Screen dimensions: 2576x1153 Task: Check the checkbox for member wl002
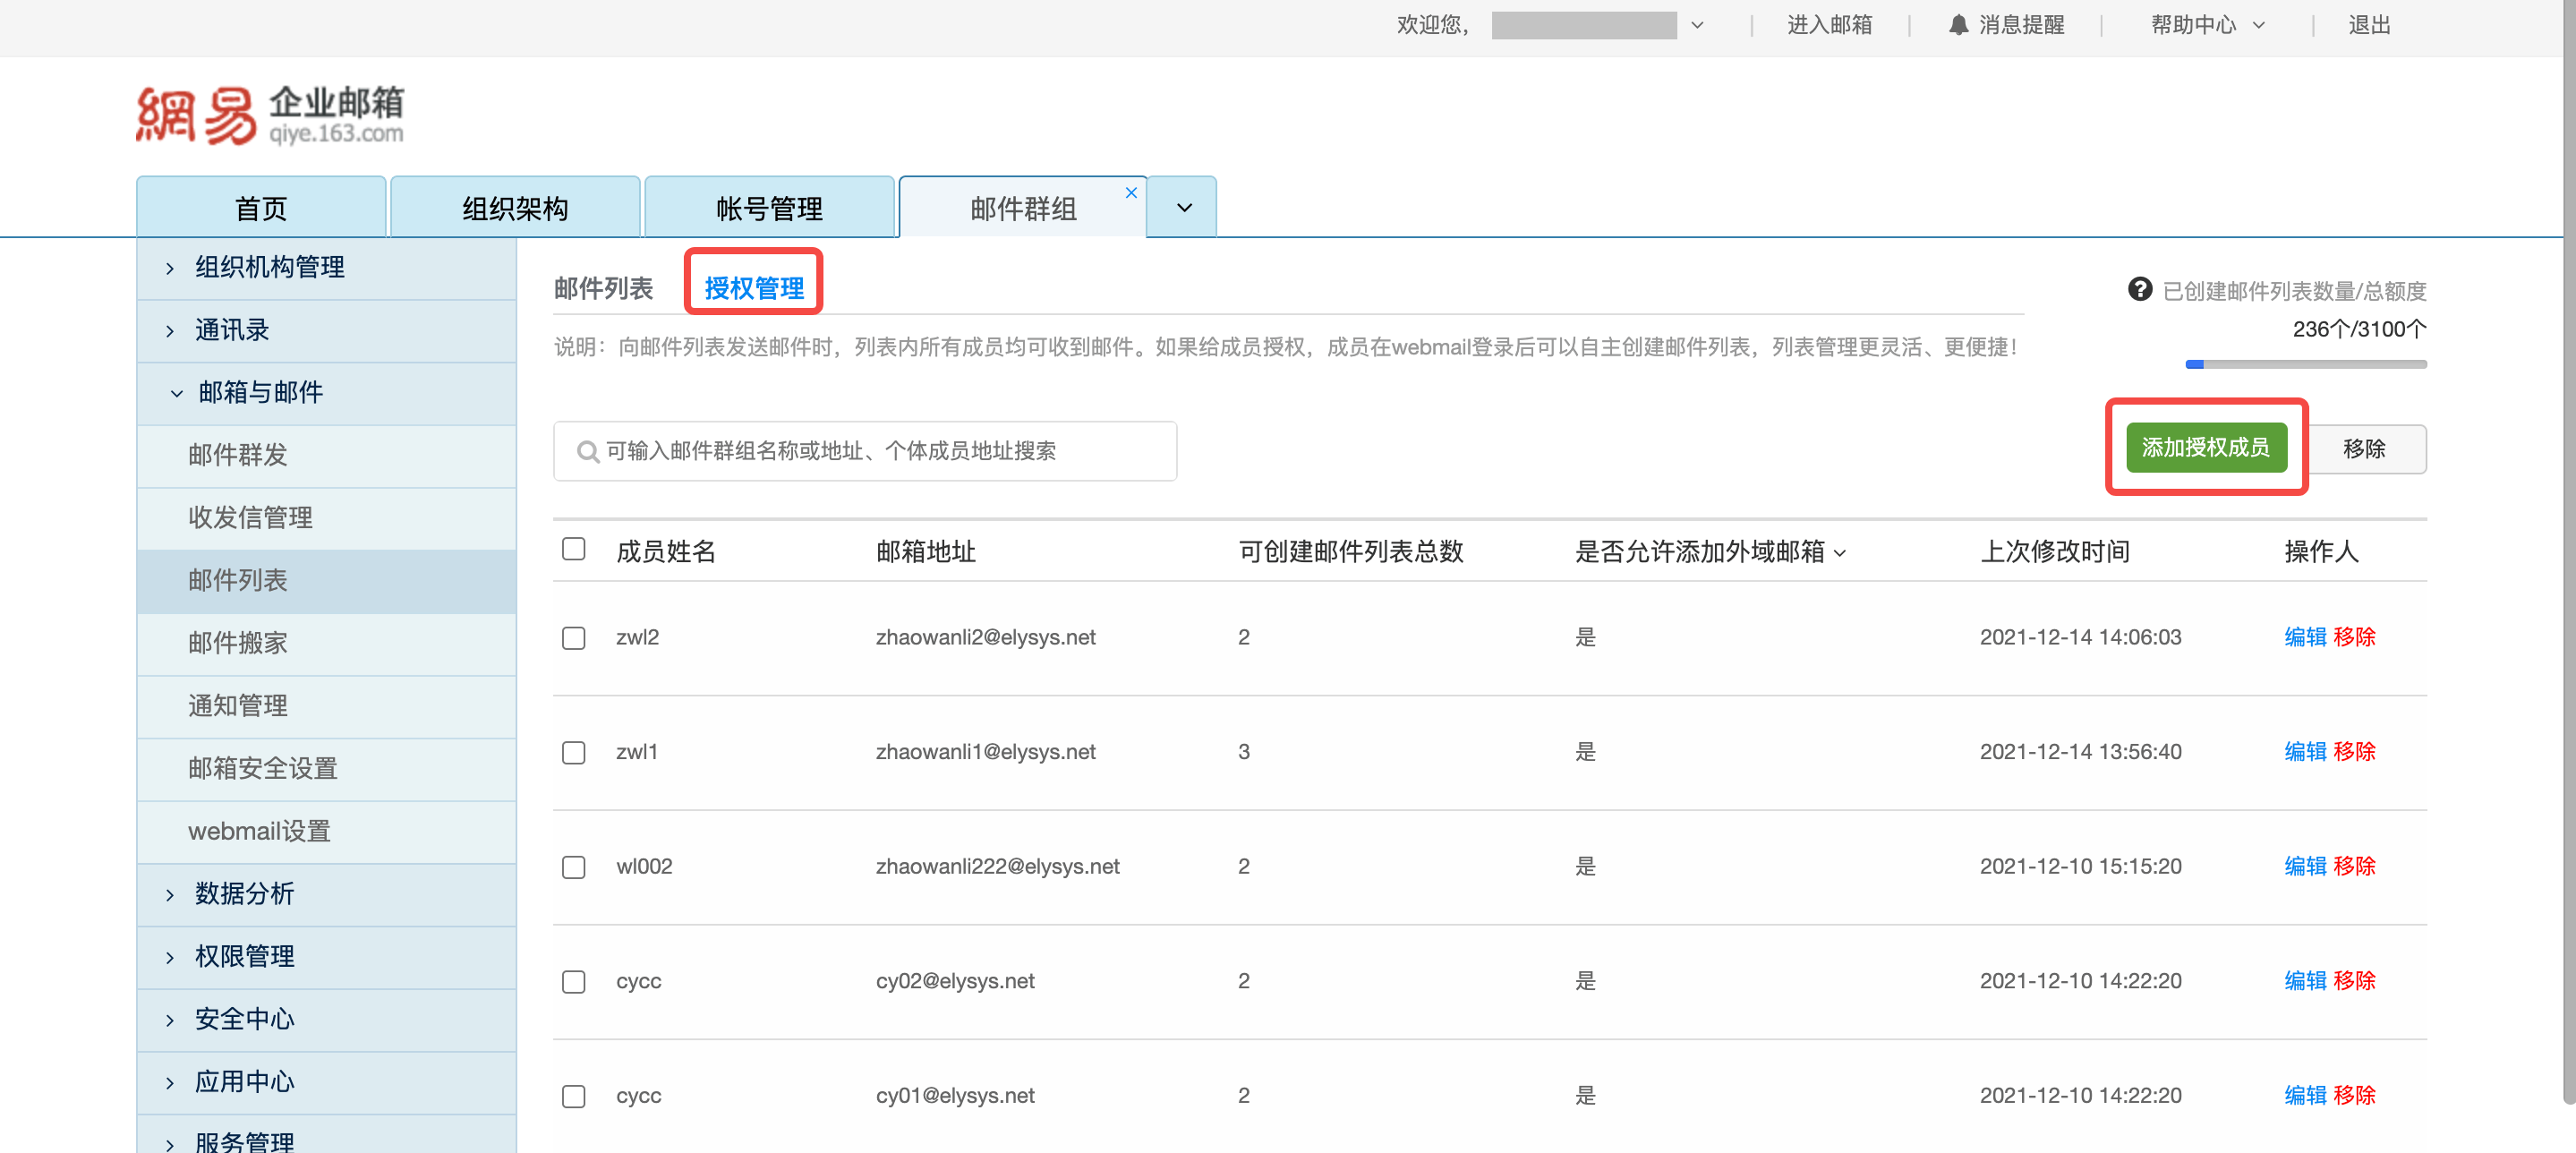pyautogui.click(x=573, y=867)
